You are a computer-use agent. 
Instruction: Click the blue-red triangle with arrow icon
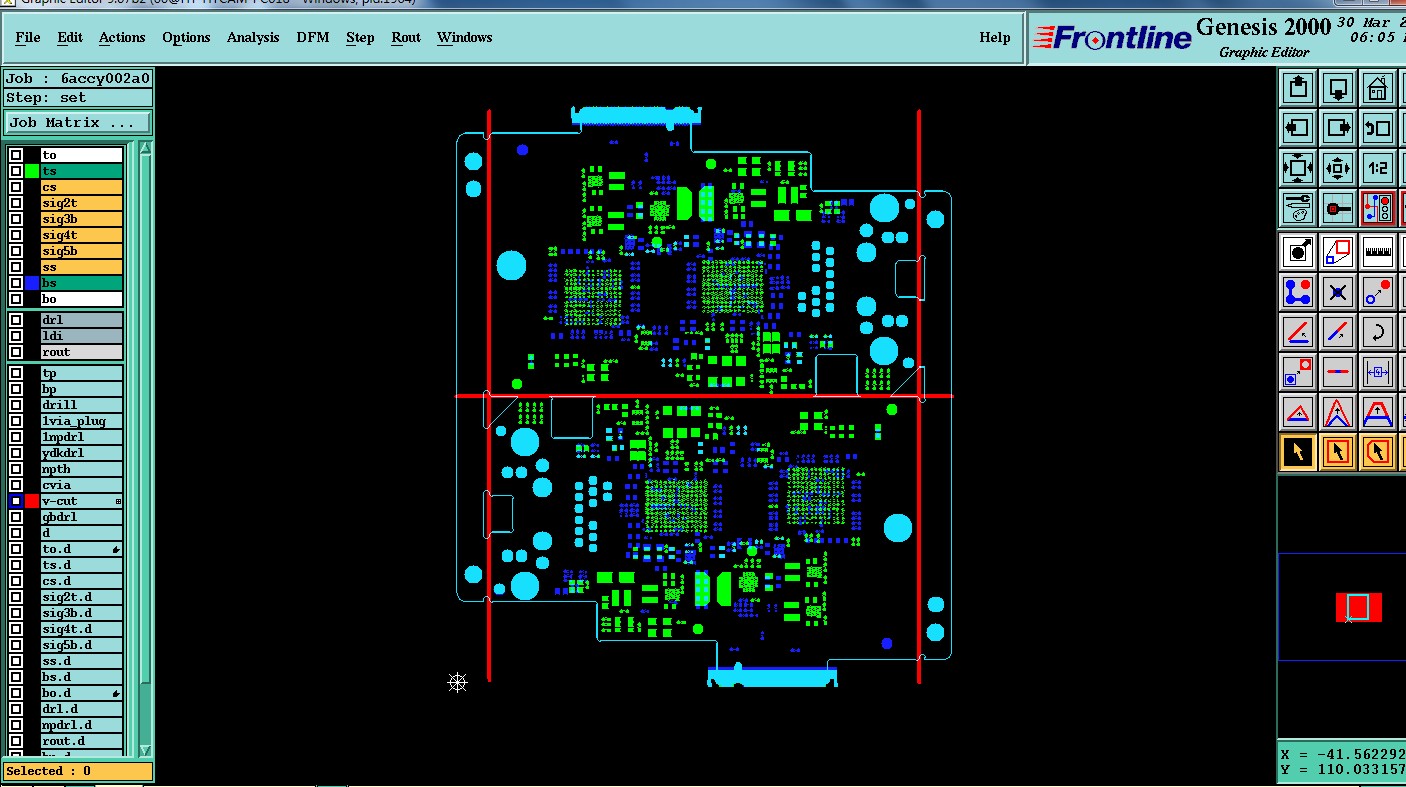(x=1298, y=412)
